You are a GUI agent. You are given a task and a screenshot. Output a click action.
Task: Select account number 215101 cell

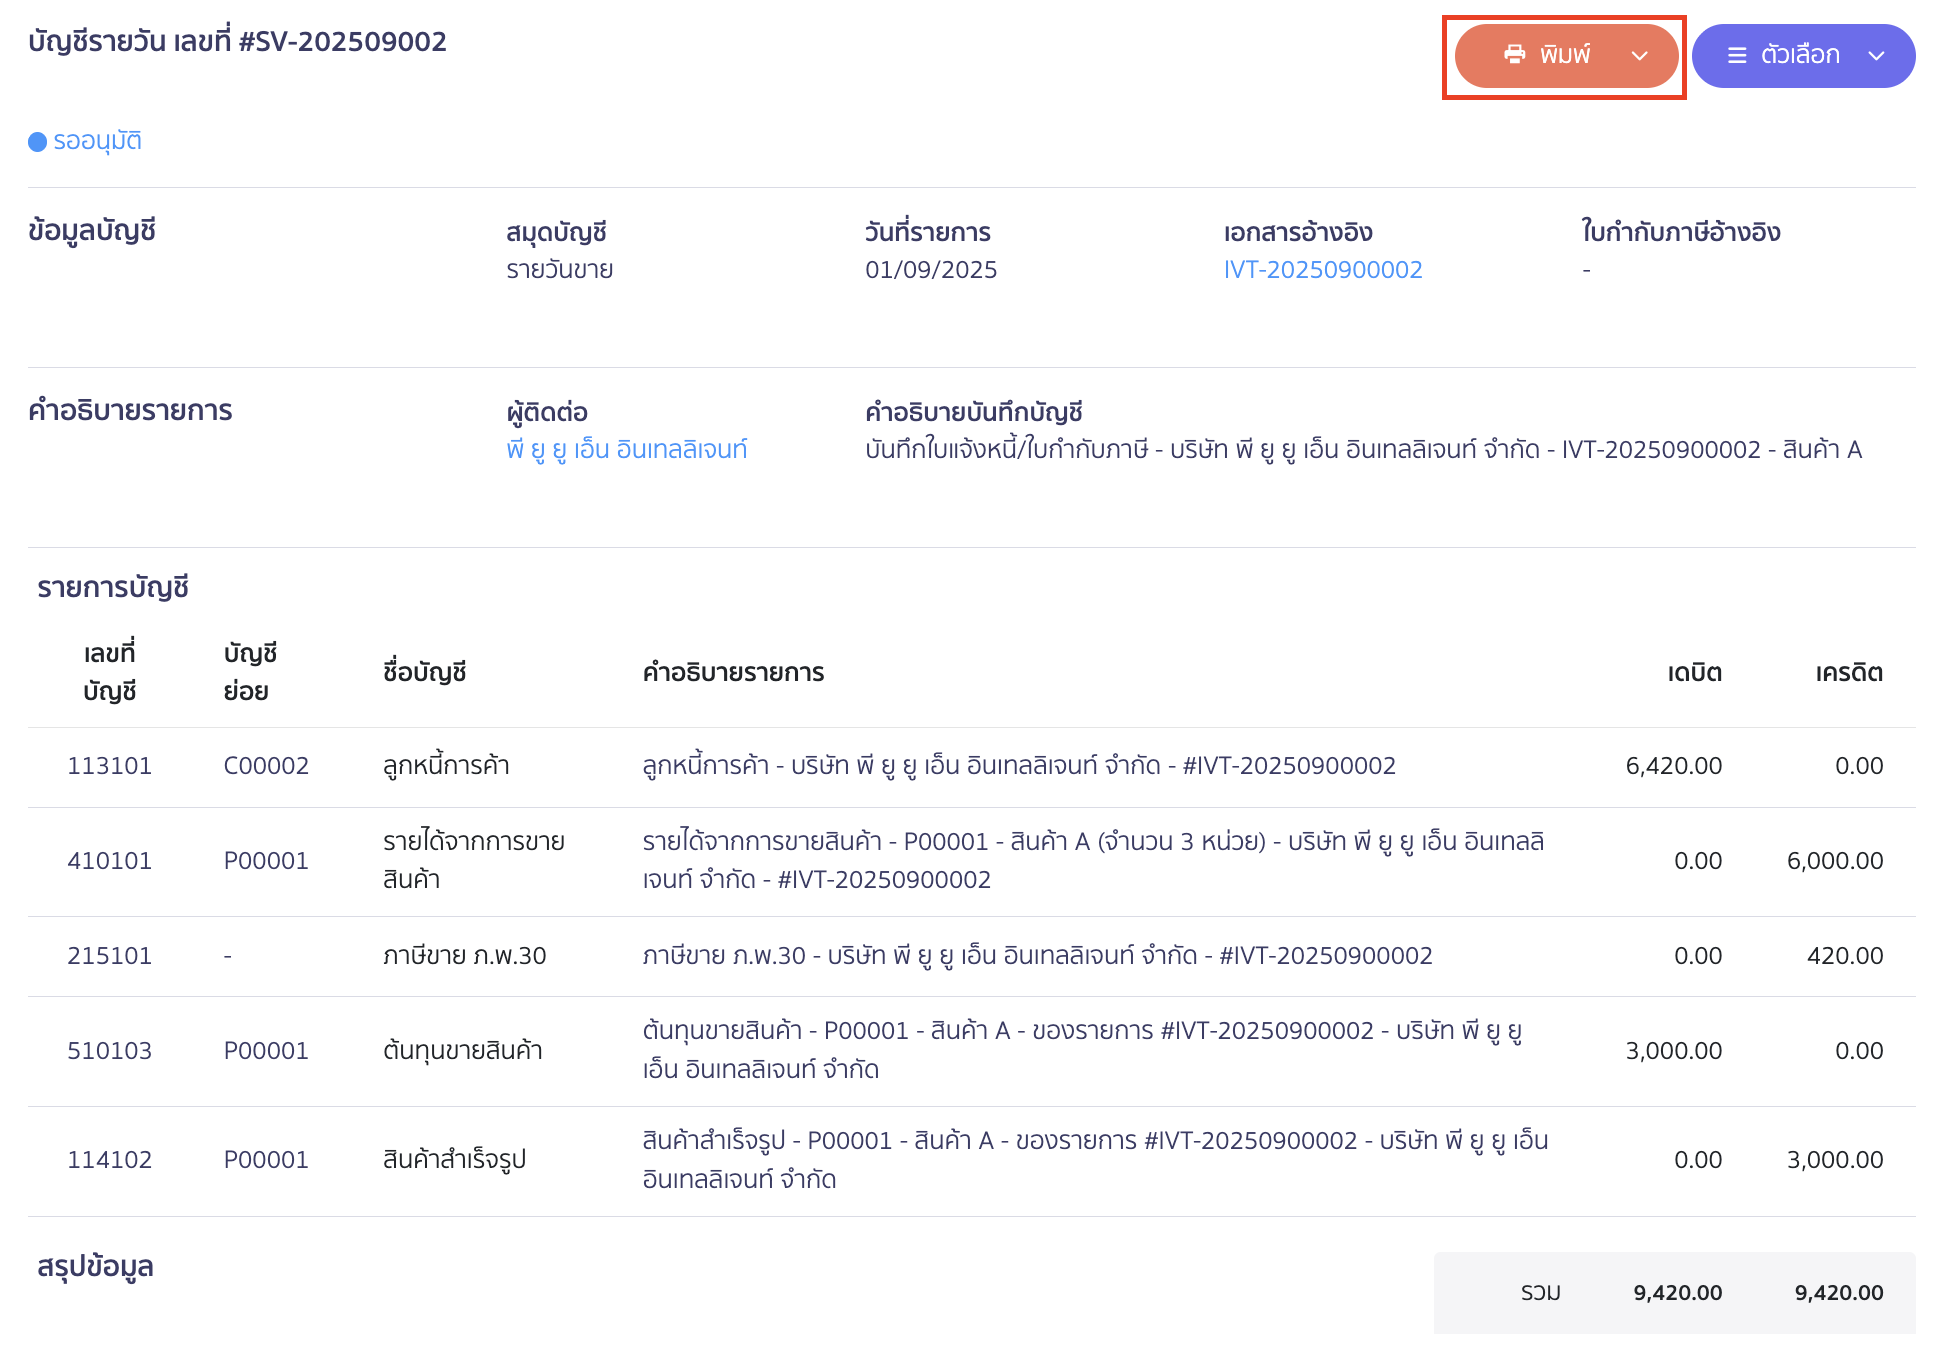[110, 956]
